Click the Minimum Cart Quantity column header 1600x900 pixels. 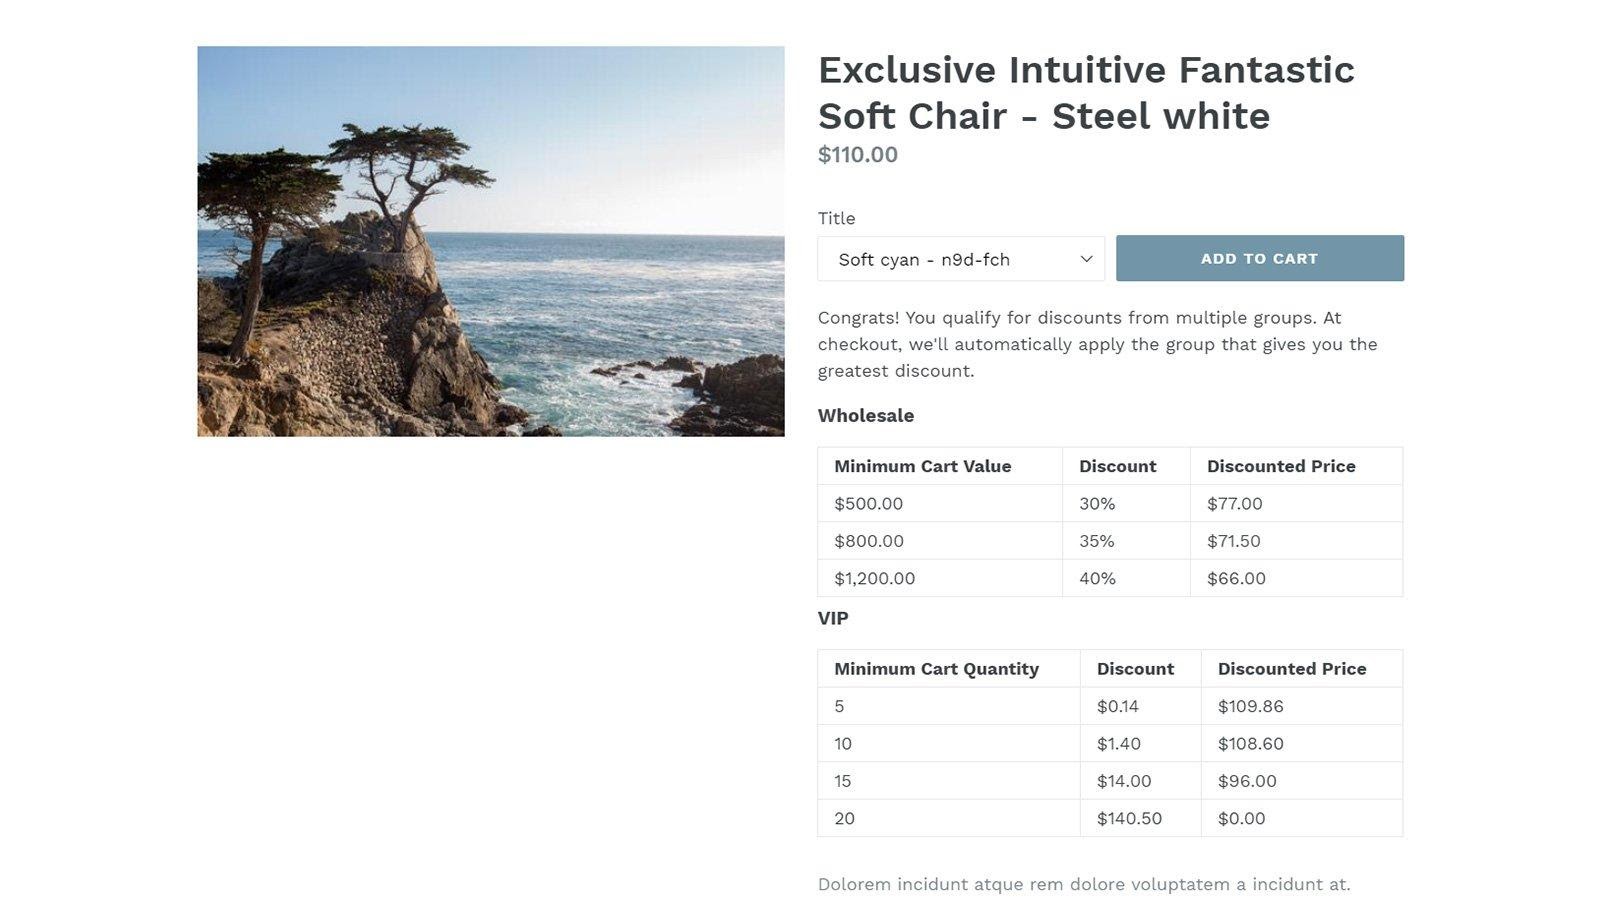936,669
